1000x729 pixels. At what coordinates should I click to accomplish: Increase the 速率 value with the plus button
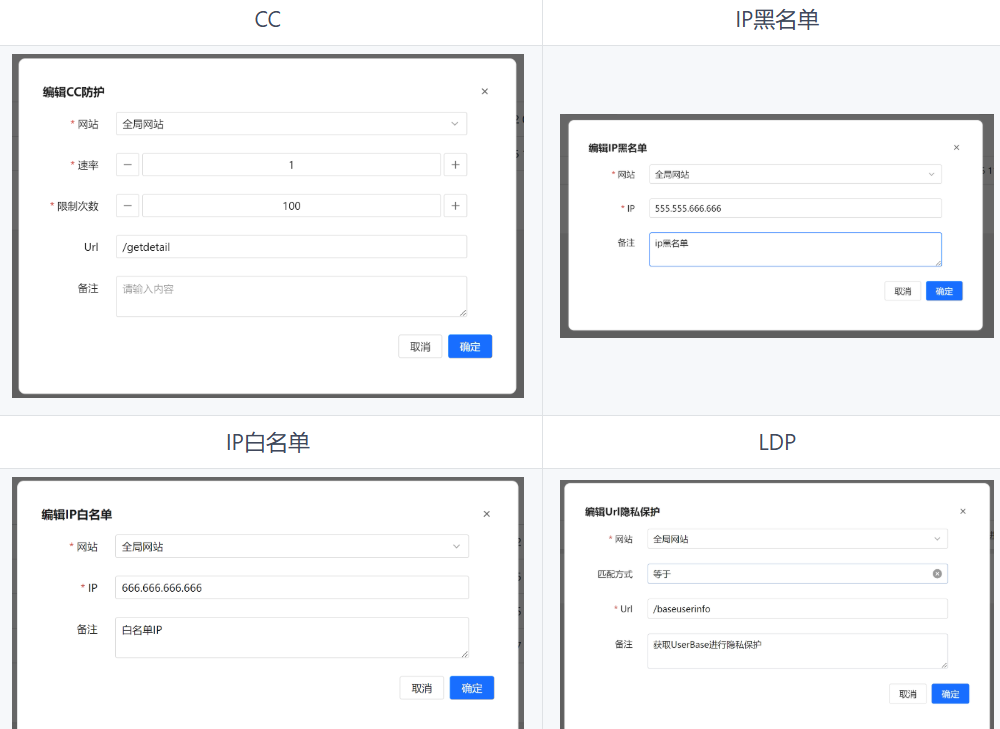455,165
